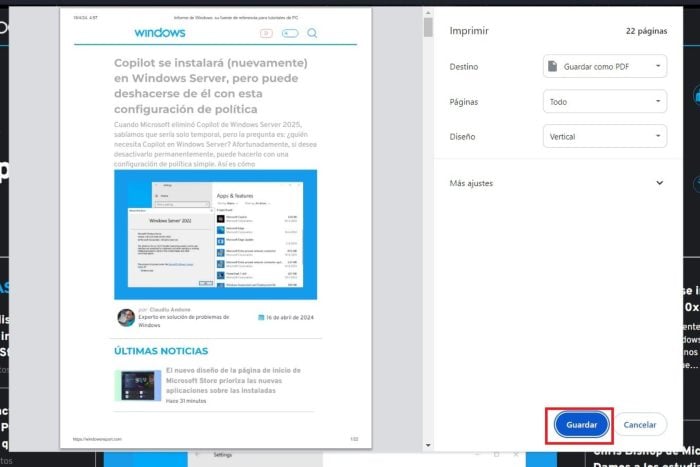Screen dimensions: 700x467
Task: Open the Destino dropdown Guardar como PDF
Action: pos(605,67)
